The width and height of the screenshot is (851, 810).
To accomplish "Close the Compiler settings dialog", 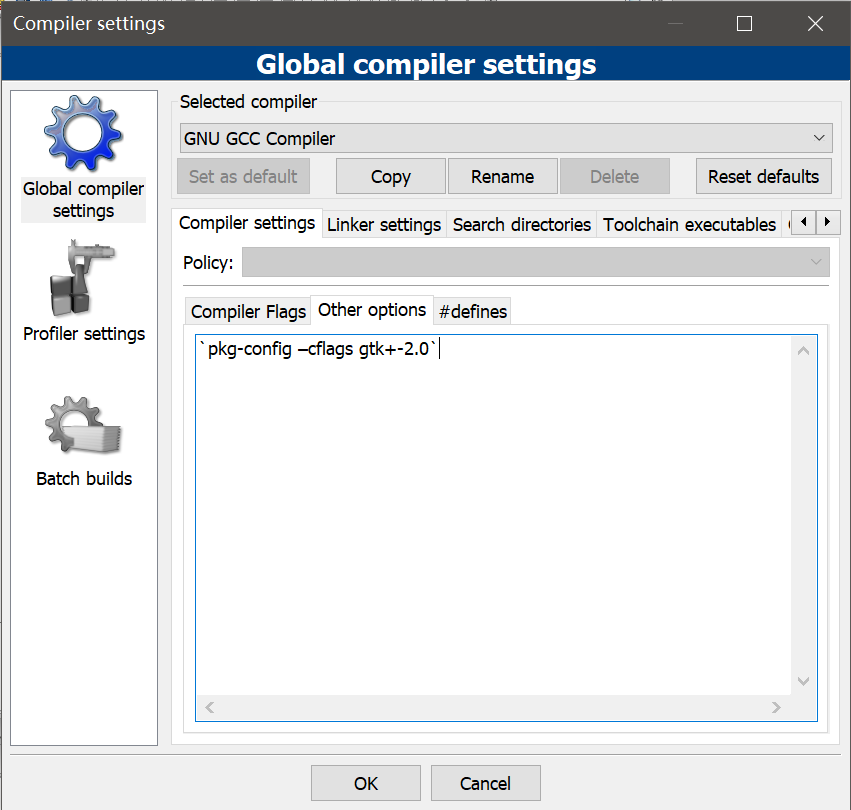I will (x=815, y=23).
